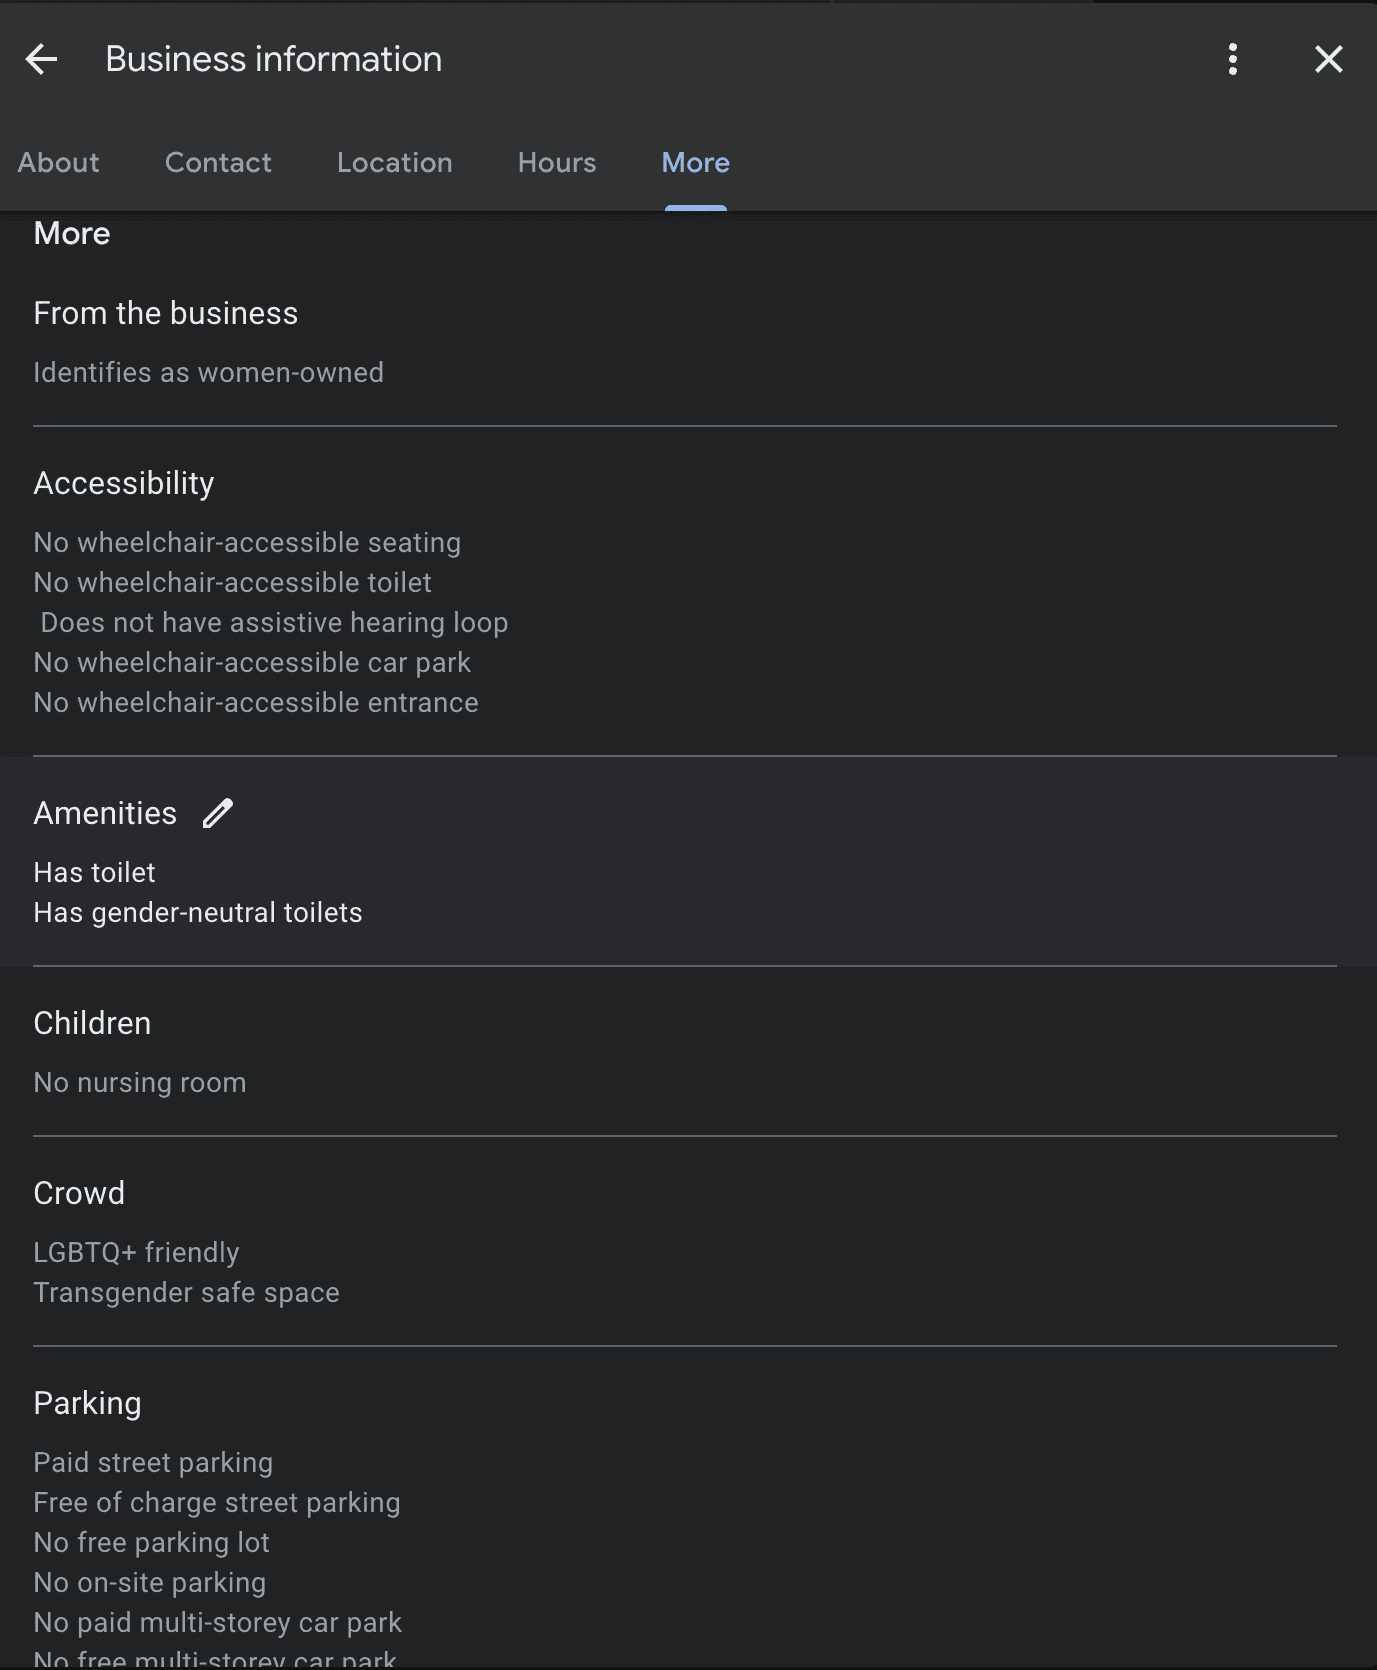Select the No nursing room entry
Viewport: 1377px width, 1670px height.
pyautogui.click(x=140, y=1083)
